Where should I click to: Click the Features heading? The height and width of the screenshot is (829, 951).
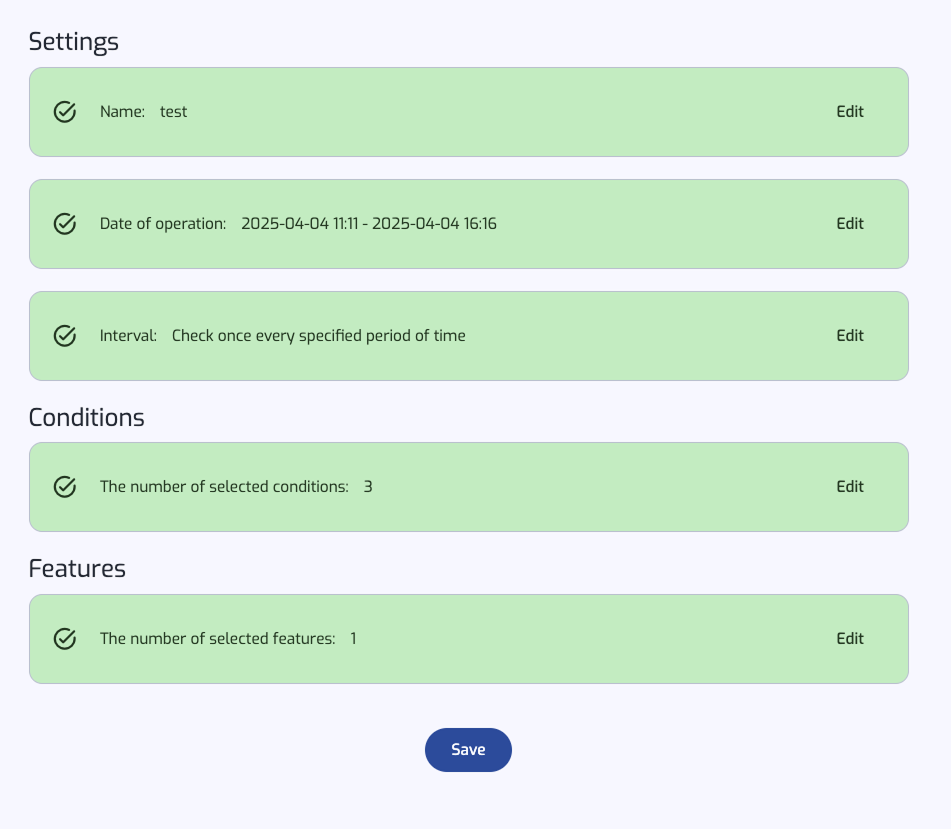pyautogui.click(x=77, y=568)
